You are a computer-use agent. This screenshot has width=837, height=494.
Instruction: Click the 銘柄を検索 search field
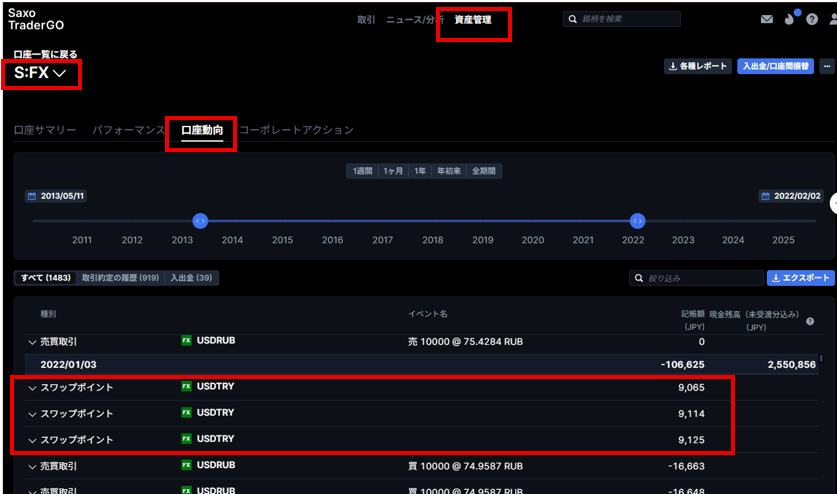tap(622, 19)
